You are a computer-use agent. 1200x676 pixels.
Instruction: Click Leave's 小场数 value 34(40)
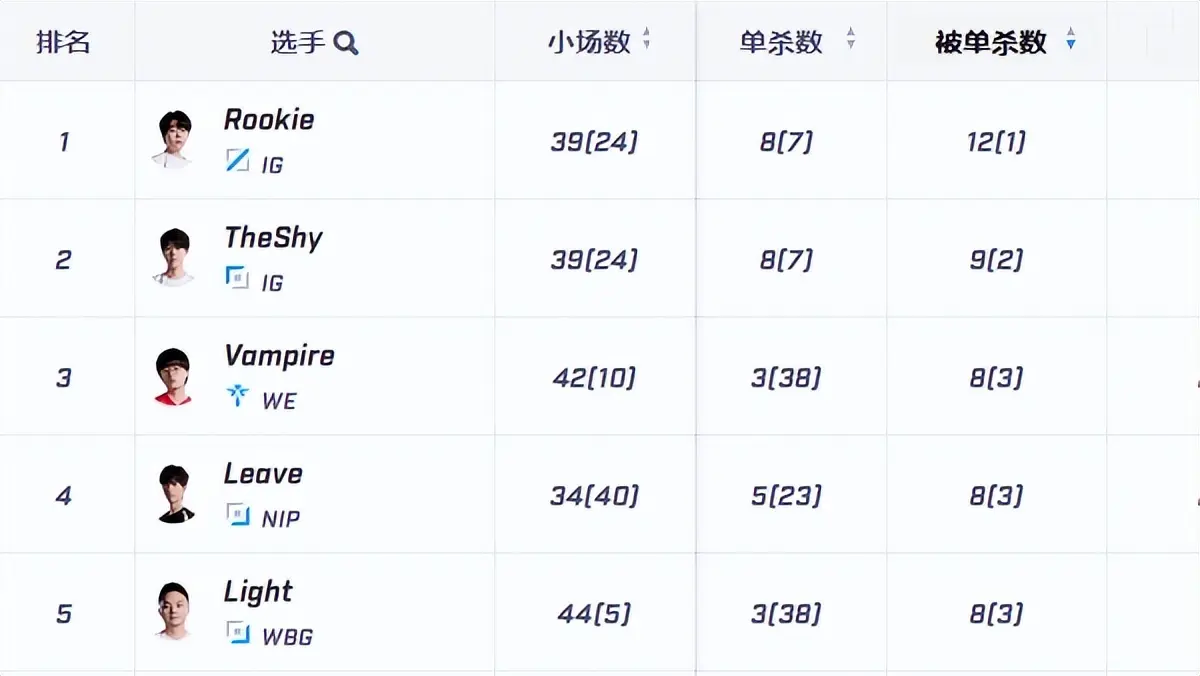pyautogui.click(x=596, y=494)
